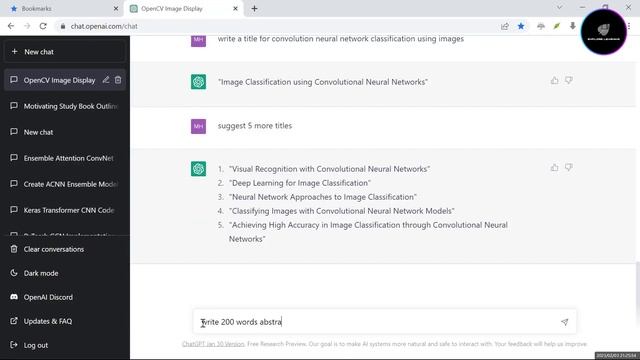Log out of ChatGPT

65,345
